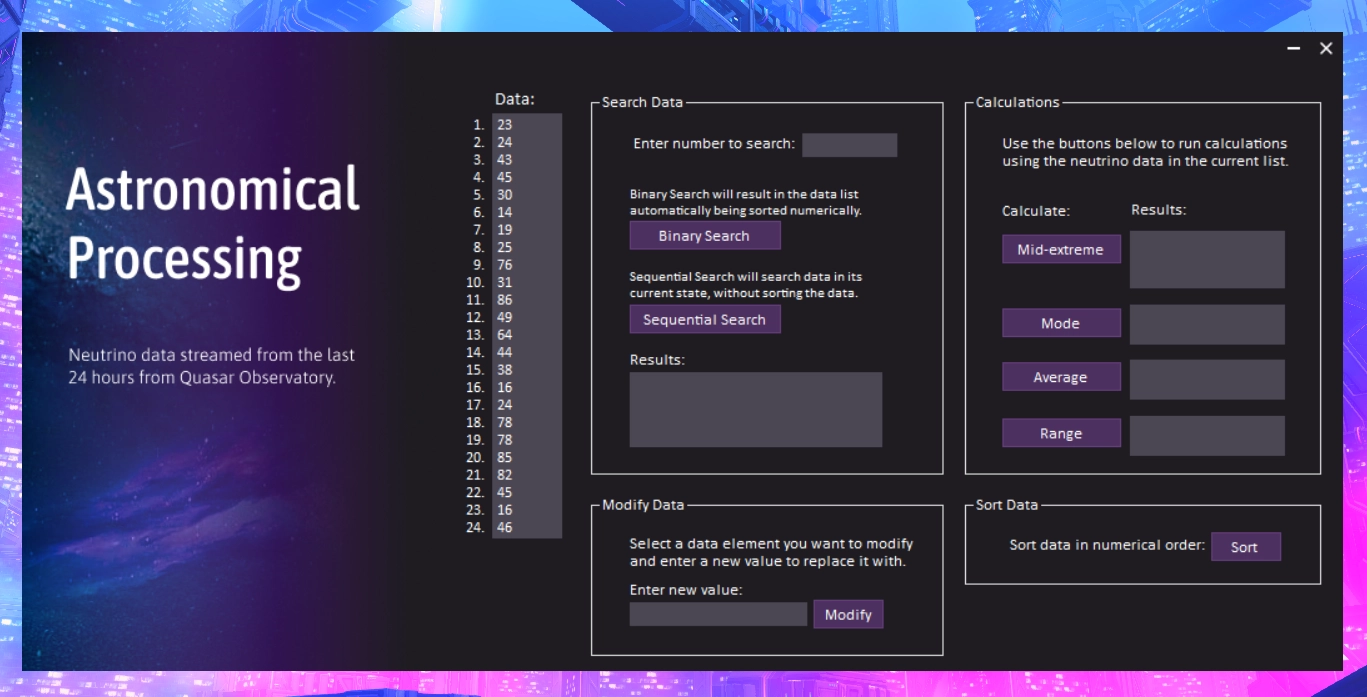Select value 78 in row 19
The width and height of the screenshot is (1367, 697).
(527, 440)
